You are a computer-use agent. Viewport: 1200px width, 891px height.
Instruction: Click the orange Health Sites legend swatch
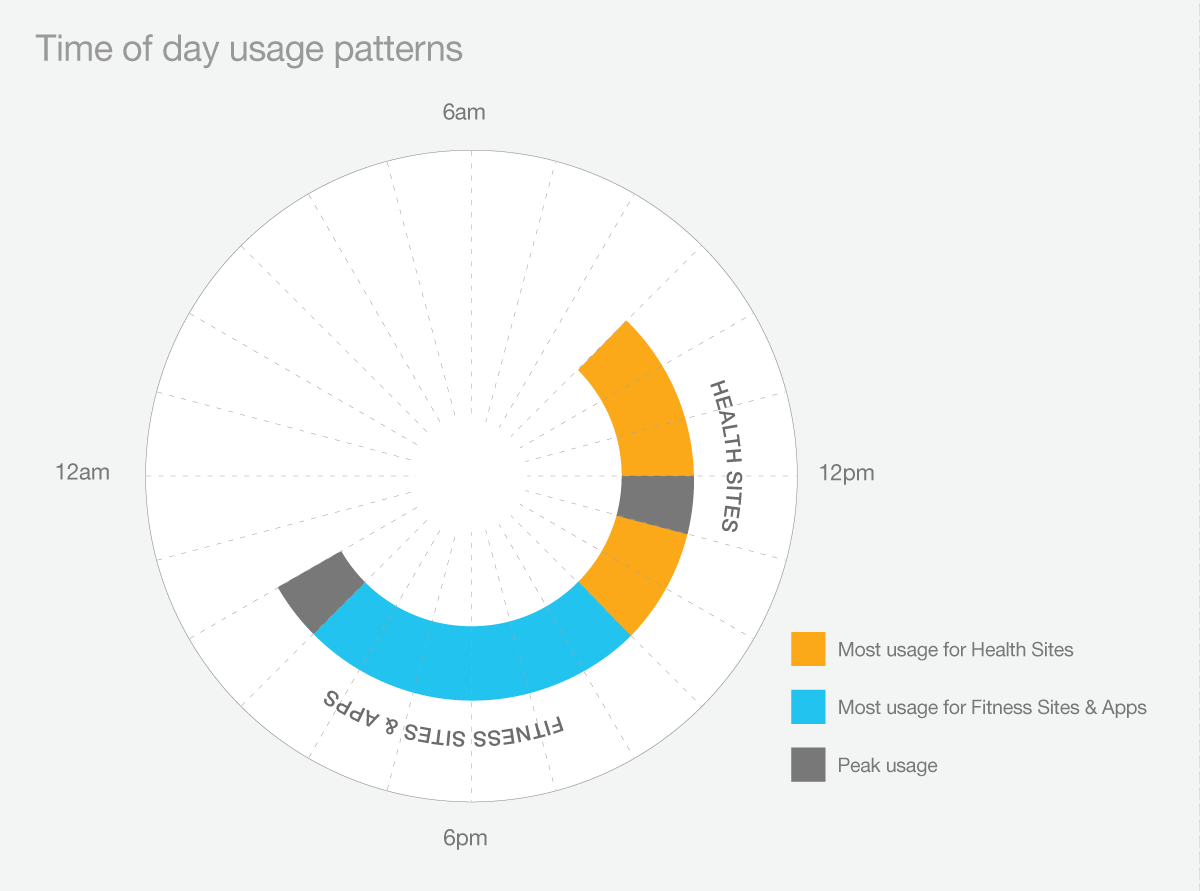pos(808,649)
